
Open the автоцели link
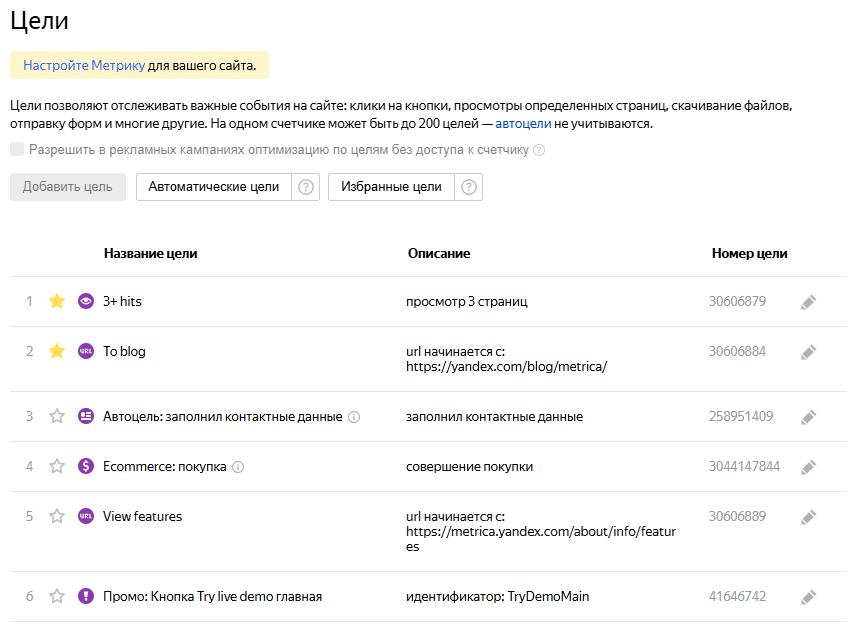[x=523, y=124]
